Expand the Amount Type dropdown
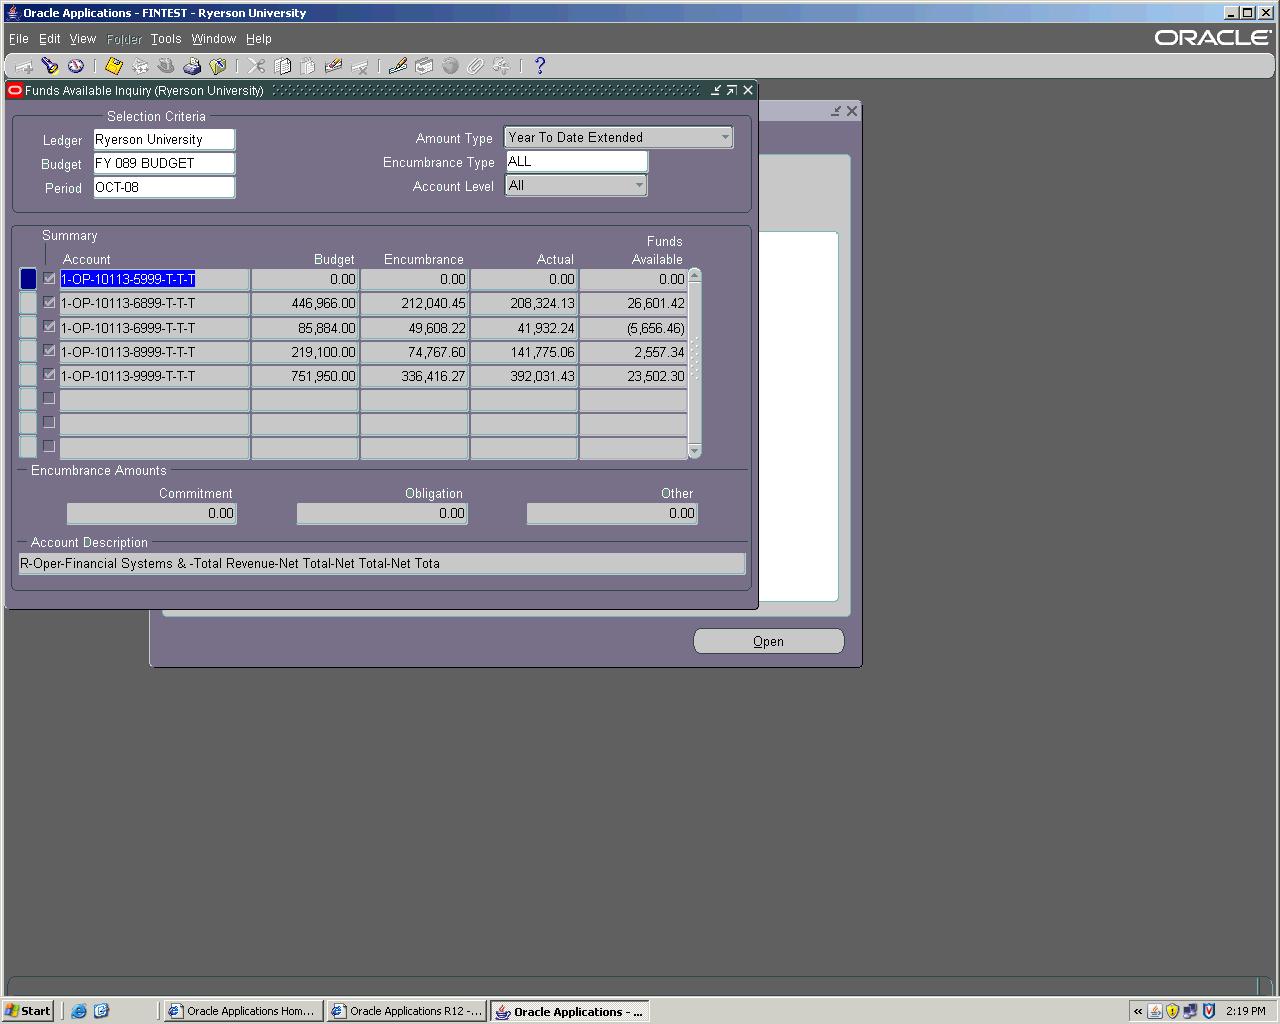The image size is (1280, 1024). click(x=725, y=137)
